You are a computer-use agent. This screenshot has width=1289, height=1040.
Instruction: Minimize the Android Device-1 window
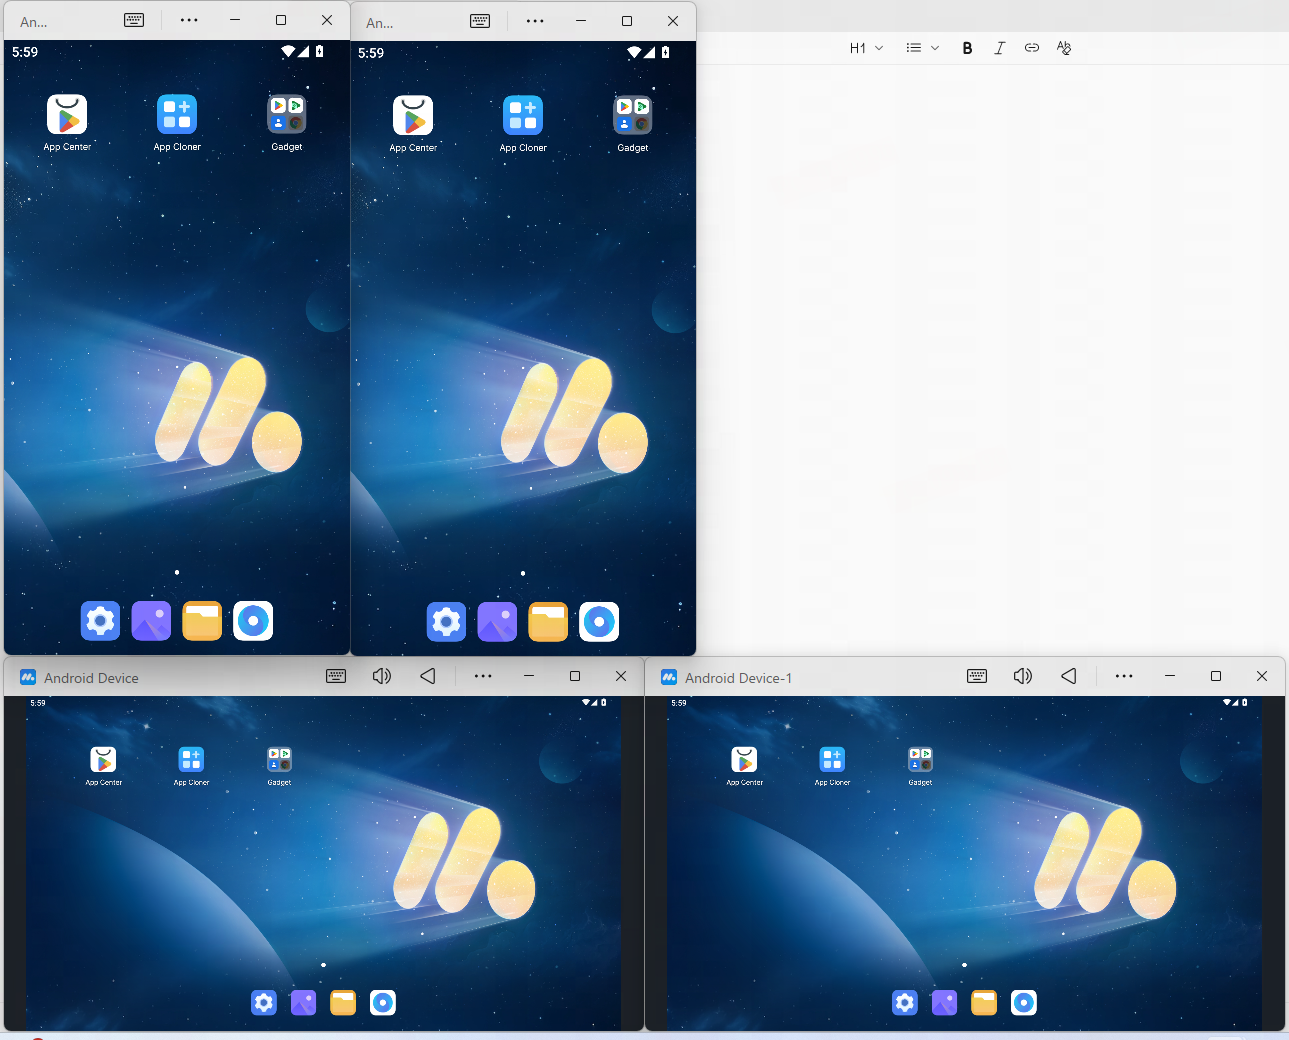(x=1170, y=676)
